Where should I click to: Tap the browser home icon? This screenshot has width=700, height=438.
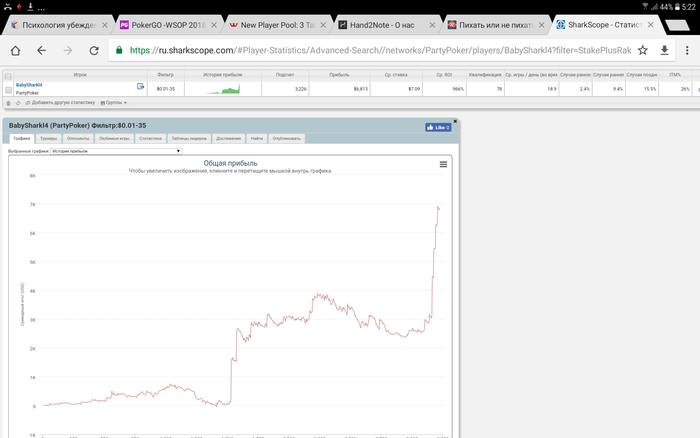[15, 50]
